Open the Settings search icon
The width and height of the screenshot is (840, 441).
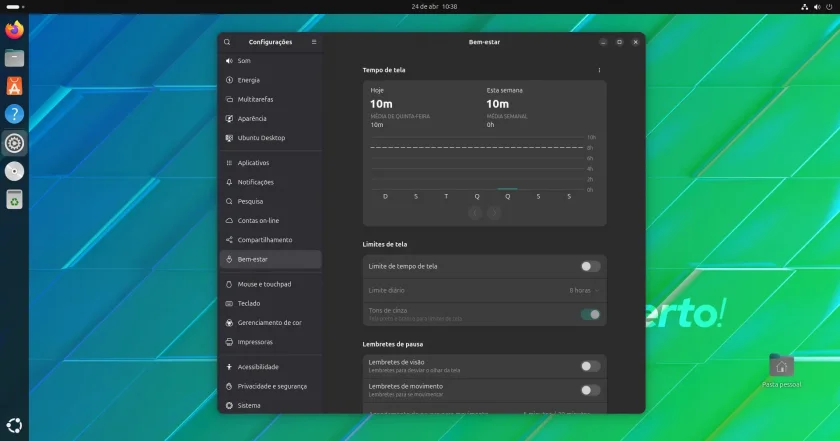pos(227,42)
